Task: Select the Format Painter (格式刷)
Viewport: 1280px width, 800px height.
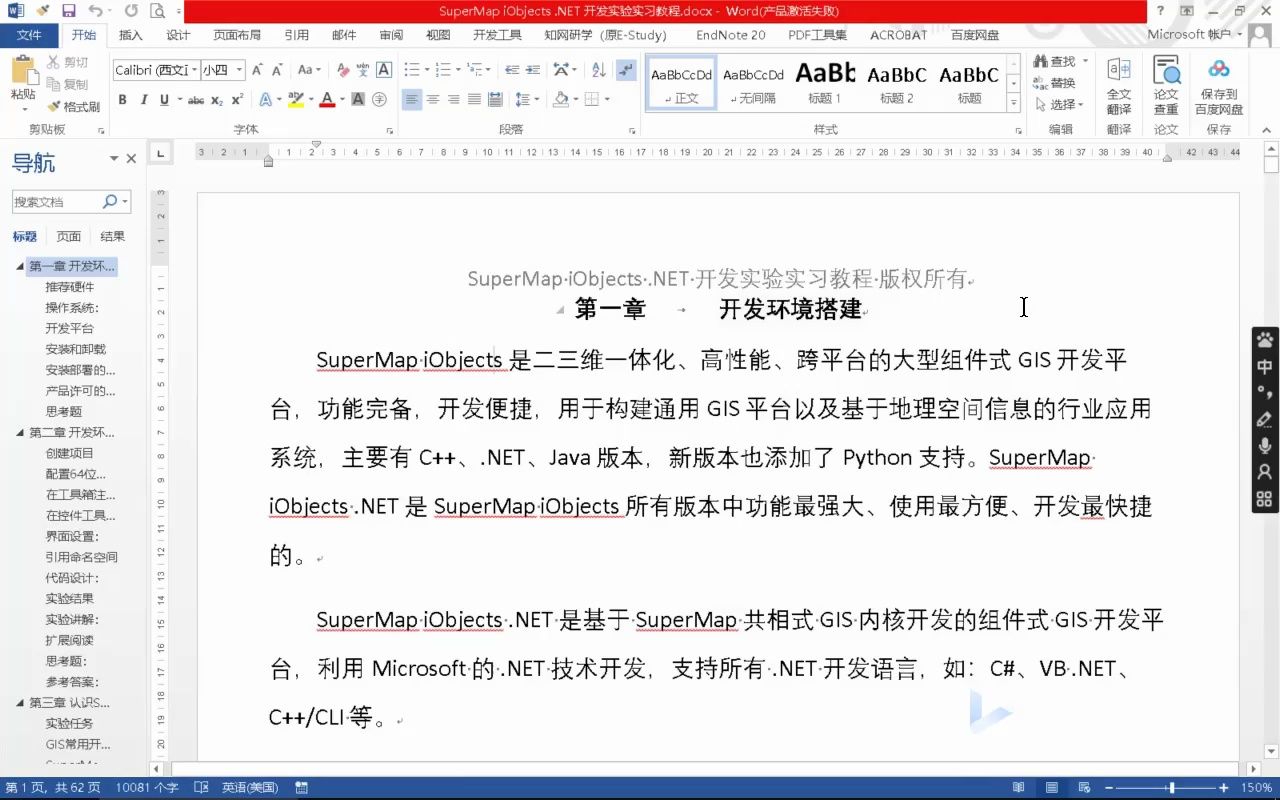Action: click(x=74, y=106)
